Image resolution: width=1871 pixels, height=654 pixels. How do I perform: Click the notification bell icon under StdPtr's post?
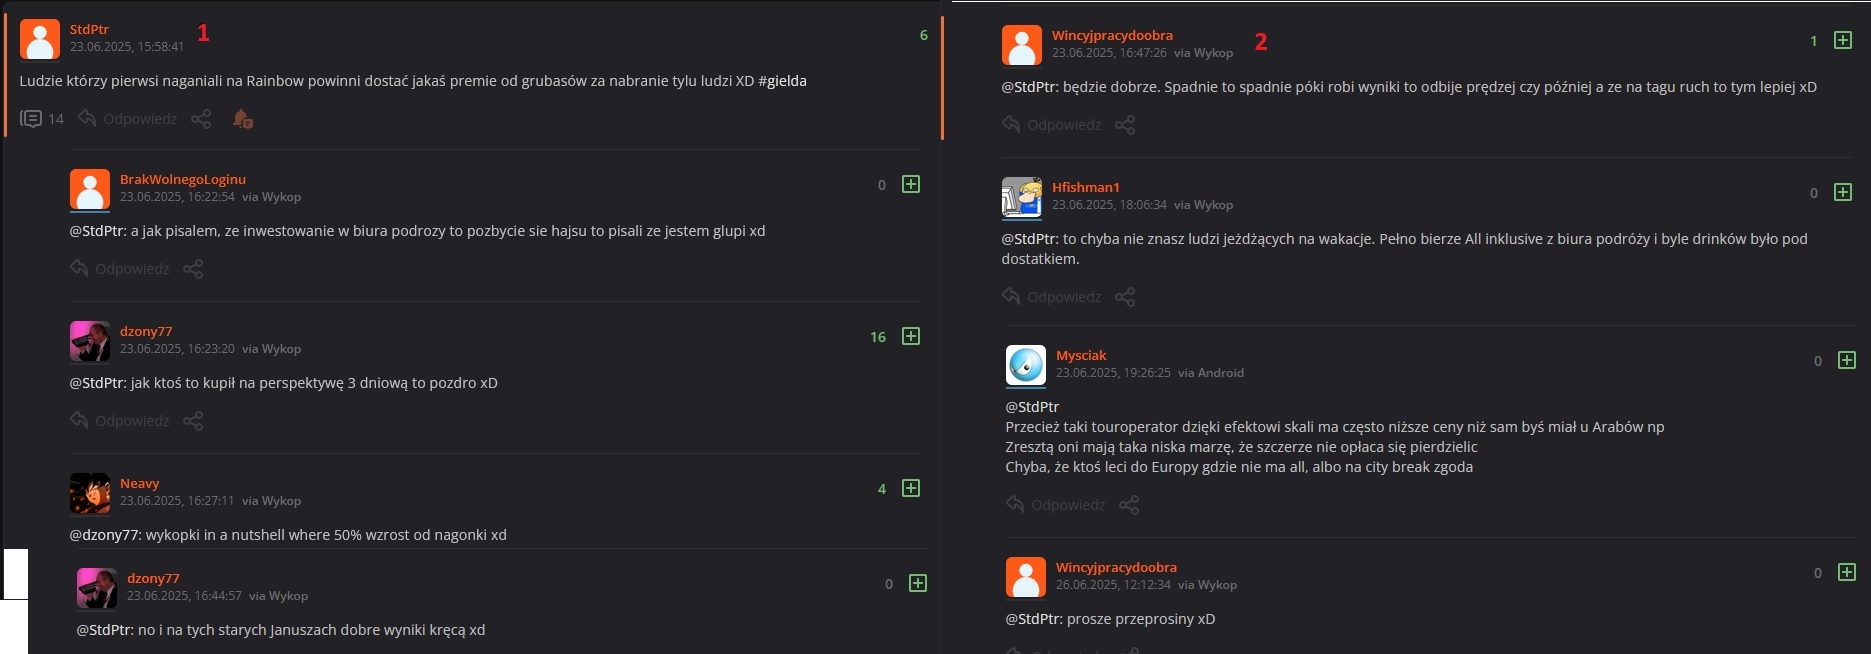point(242,119)
